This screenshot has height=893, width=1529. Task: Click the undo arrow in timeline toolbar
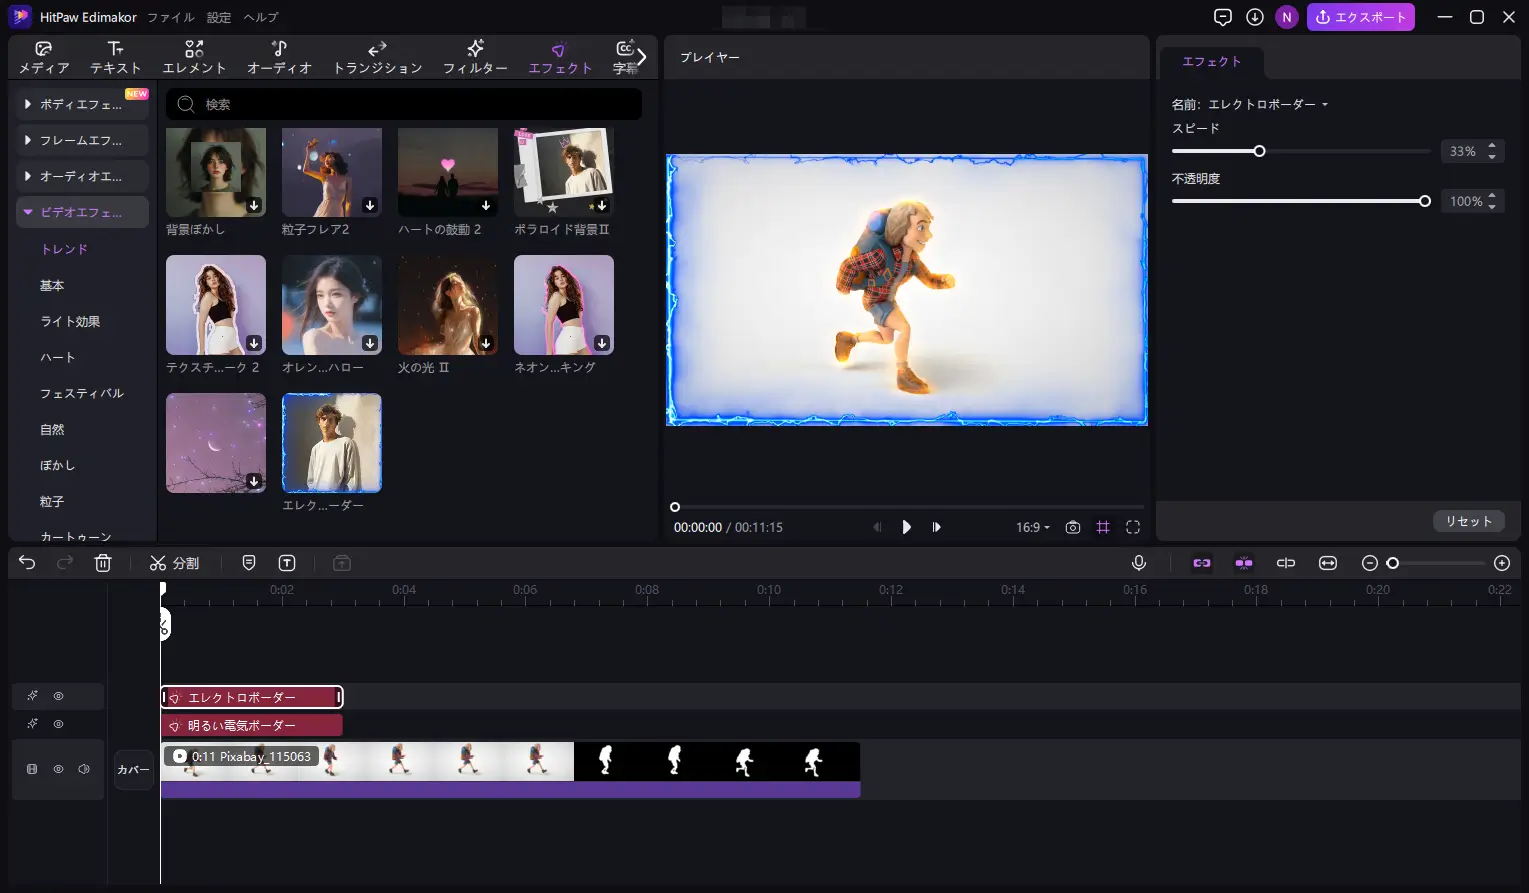27,563
